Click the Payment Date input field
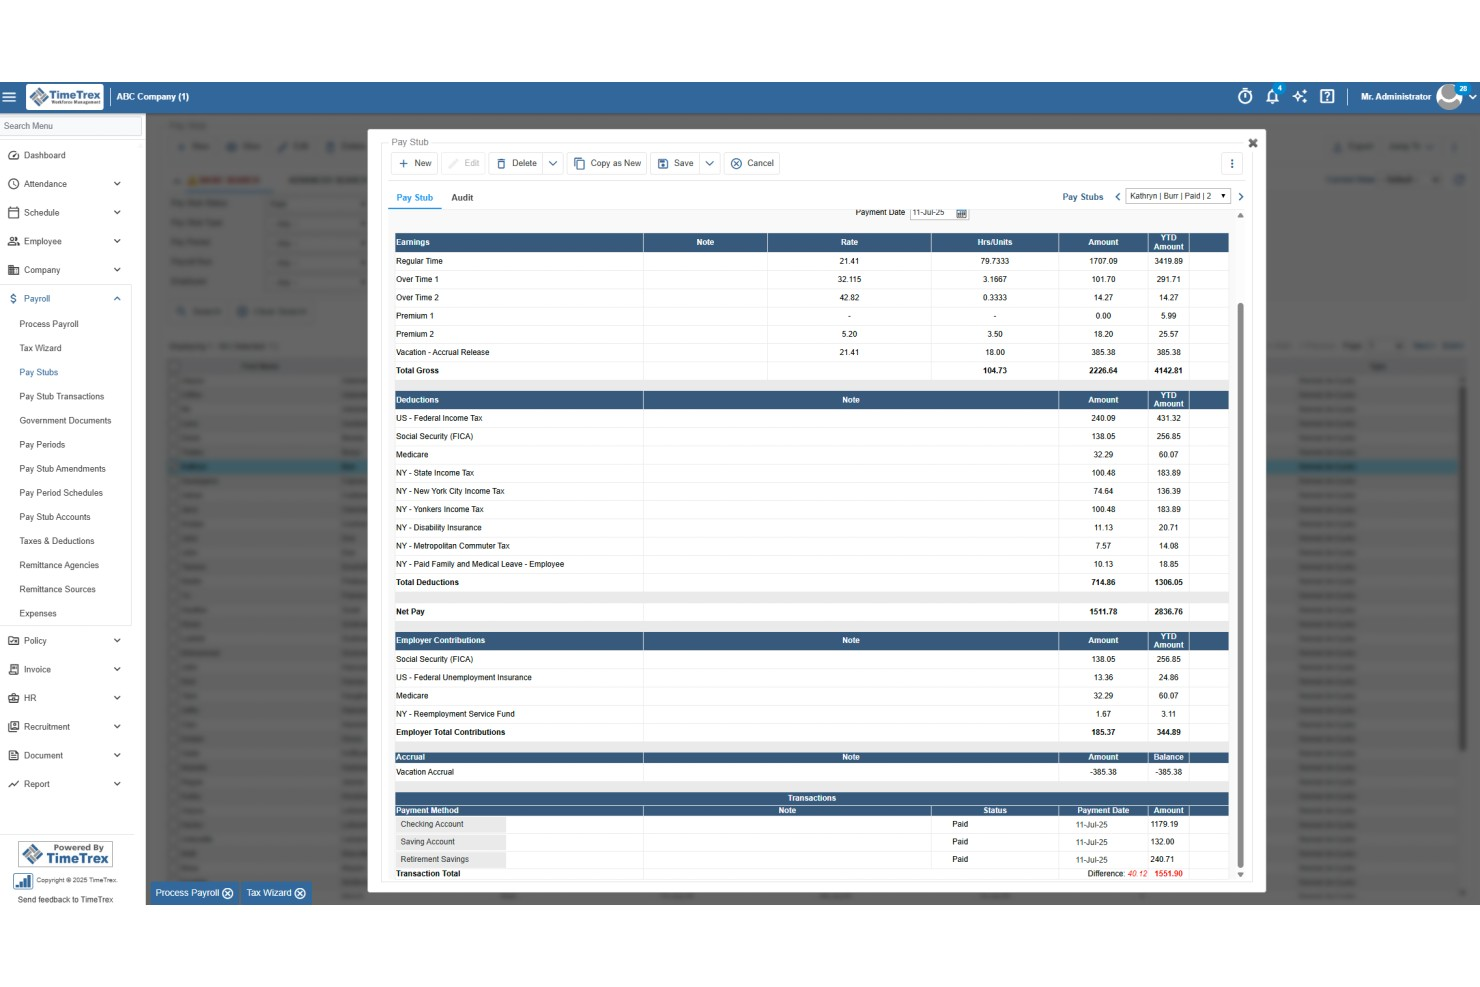 [x=932, y=213]
